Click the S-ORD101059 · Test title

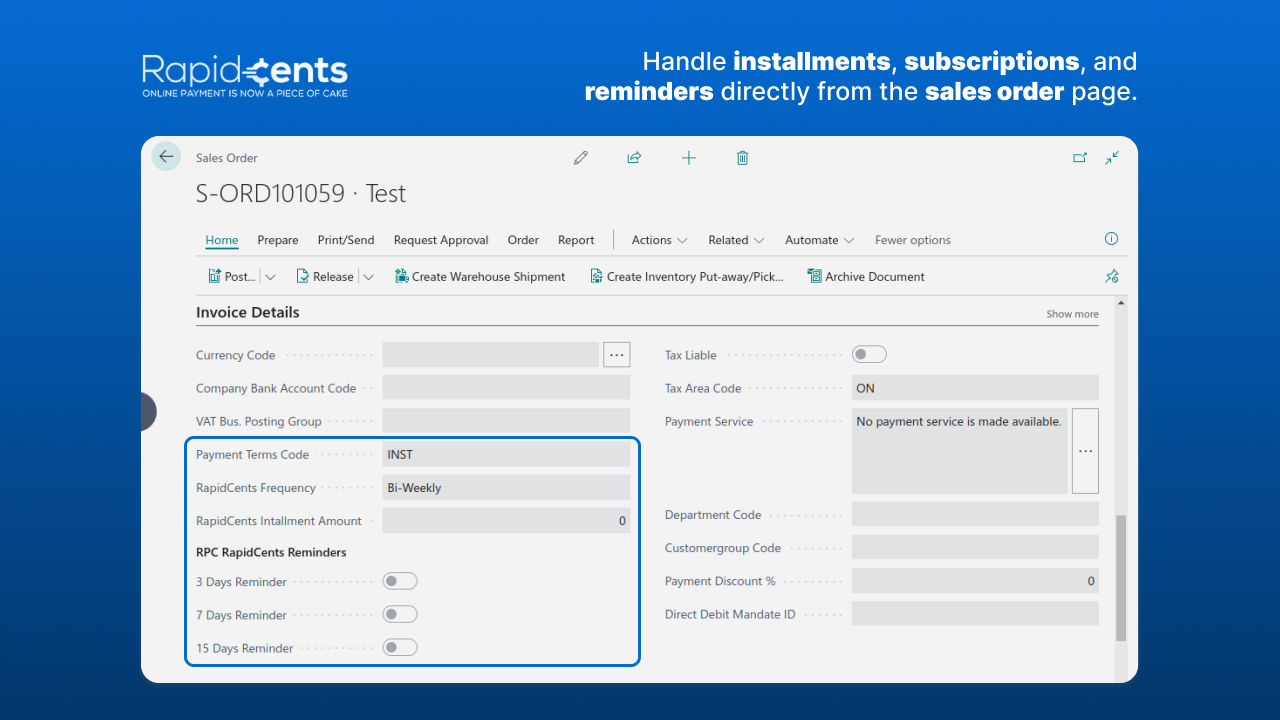point(301,194)
